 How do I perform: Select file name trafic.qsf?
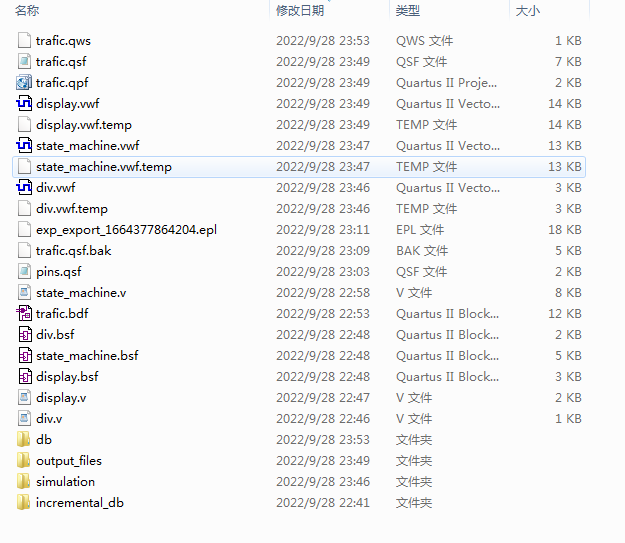pyautogui.click(x=61, y=62)
